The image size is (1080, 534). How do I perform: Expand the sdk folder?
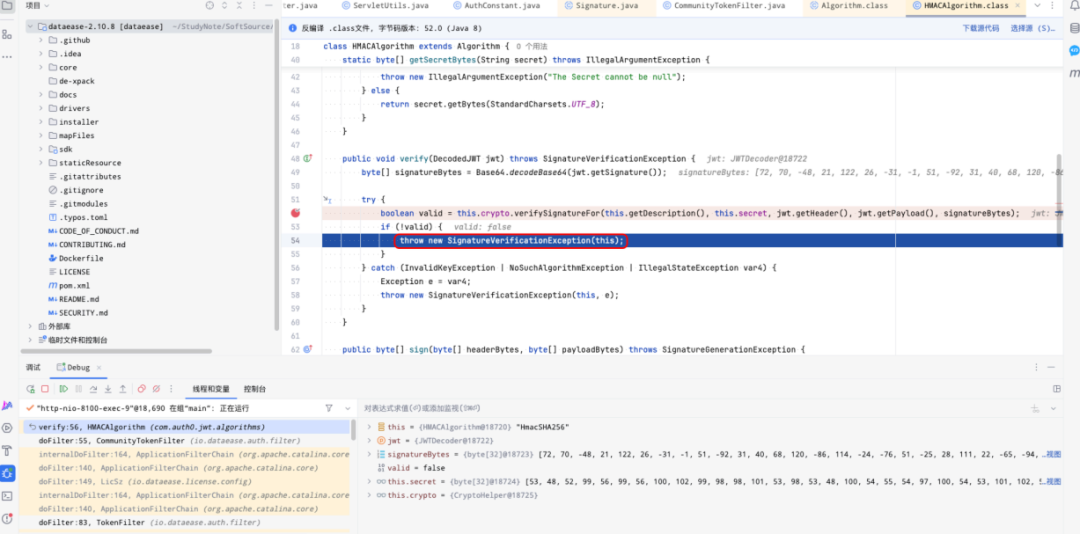(x=41, y=149)
